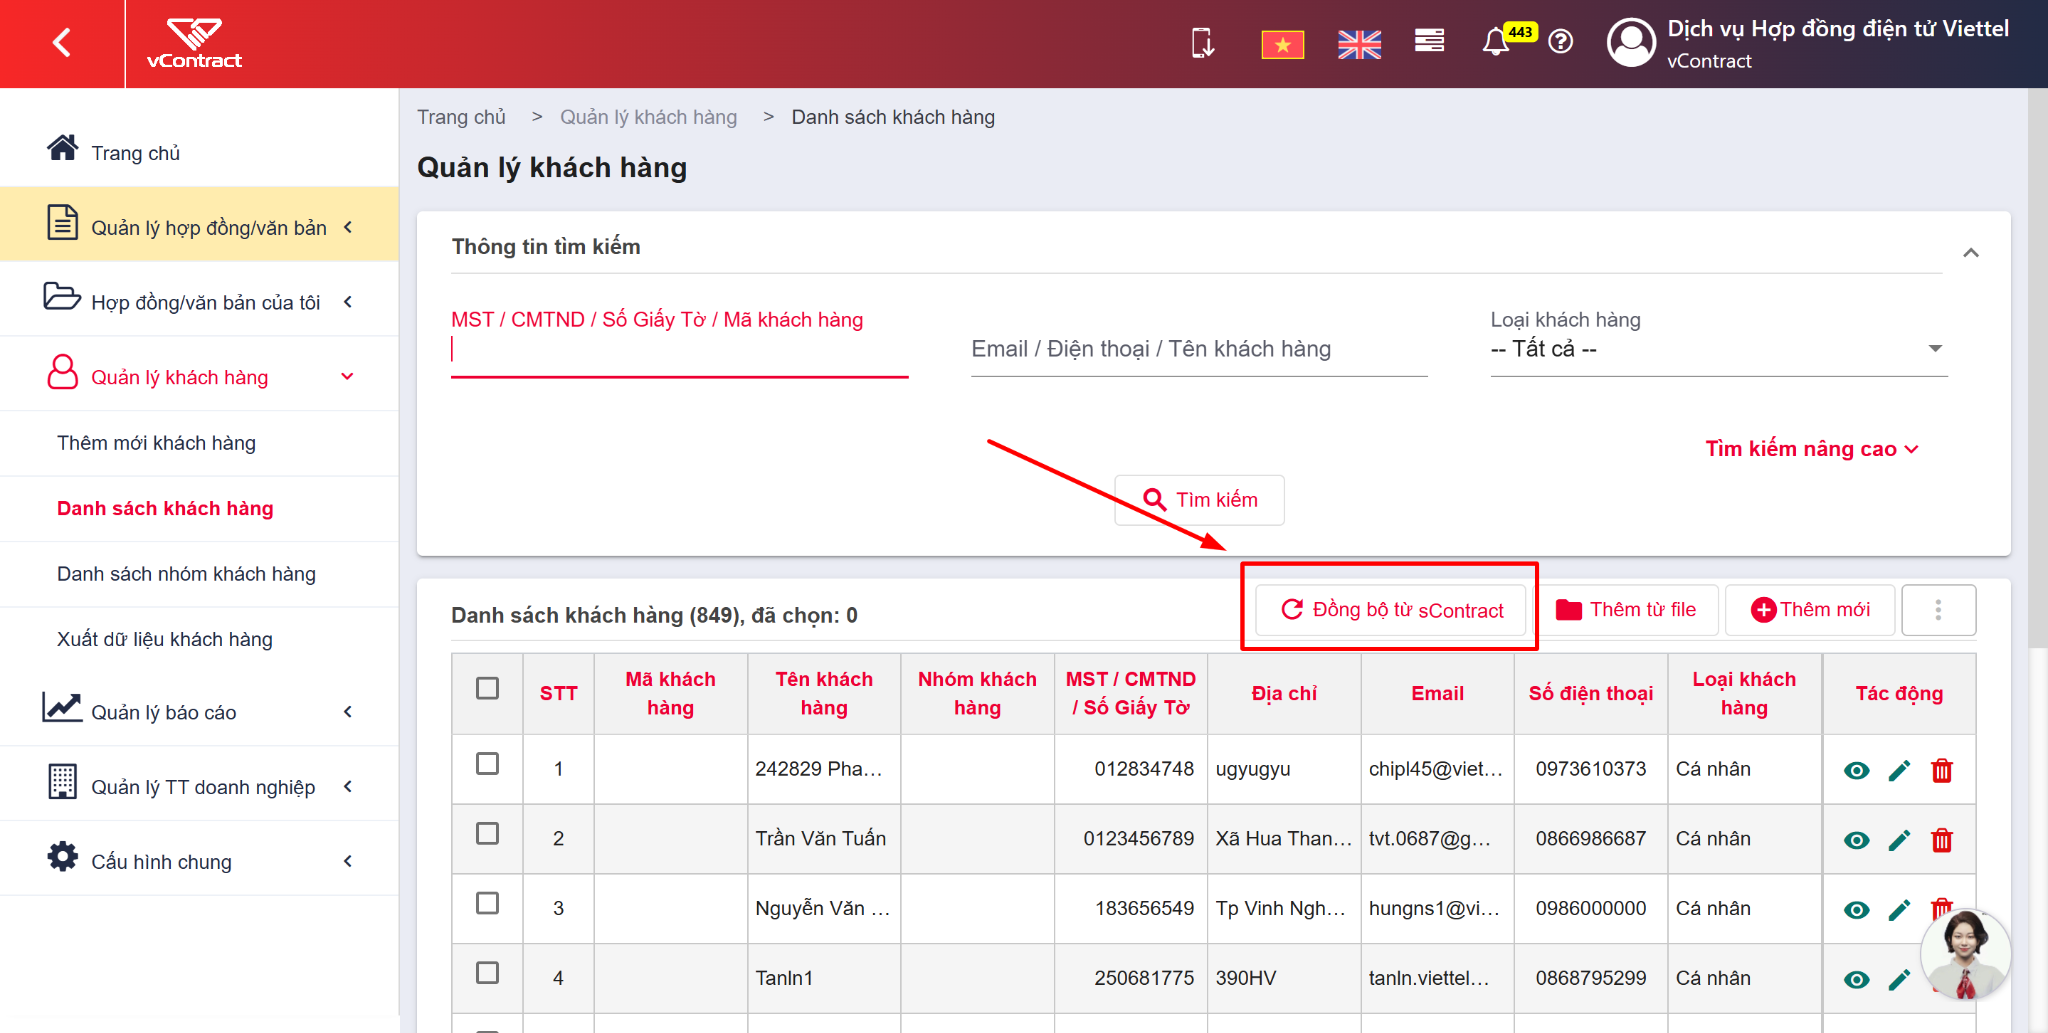Click the Đồng bộ từ sContract button
This screenshot has height=1033, width=2048.
click(x=1390, y=610)
